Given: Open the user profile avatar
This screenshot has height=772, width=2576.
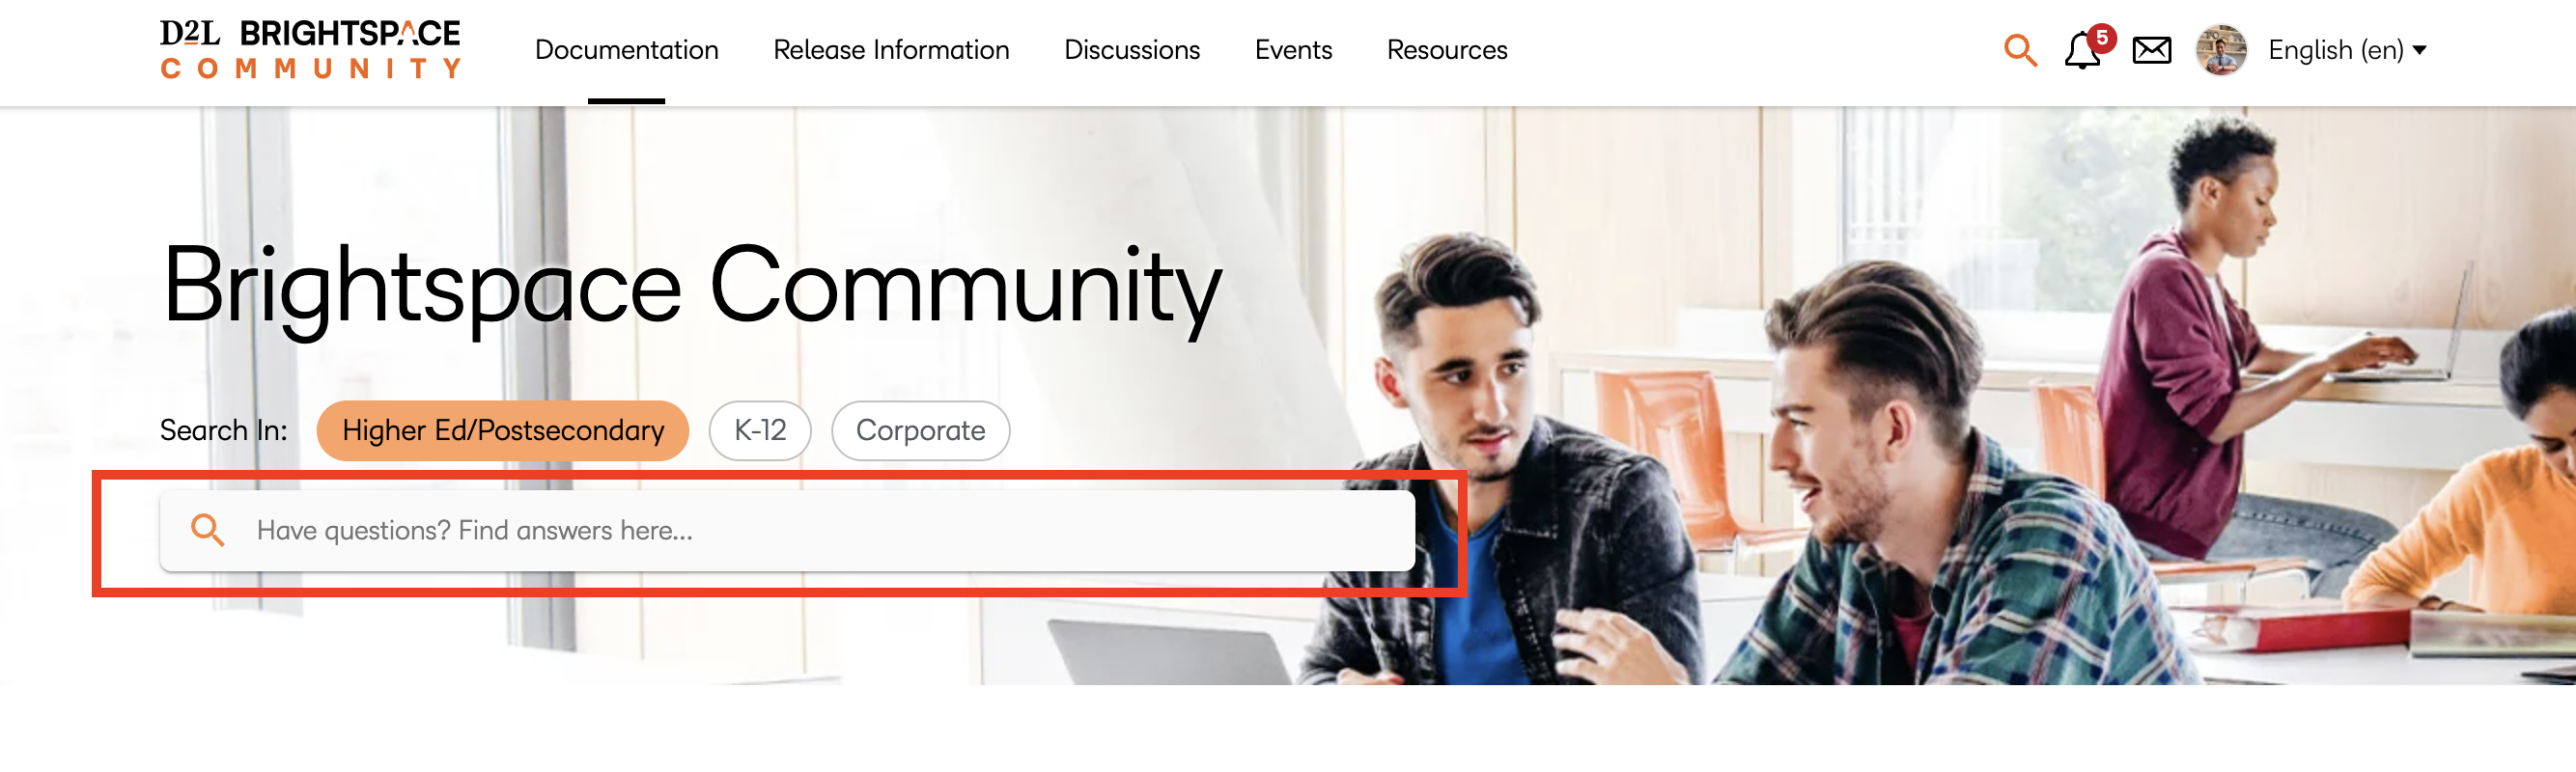Looking at the screenshot, I should 2220,50.
